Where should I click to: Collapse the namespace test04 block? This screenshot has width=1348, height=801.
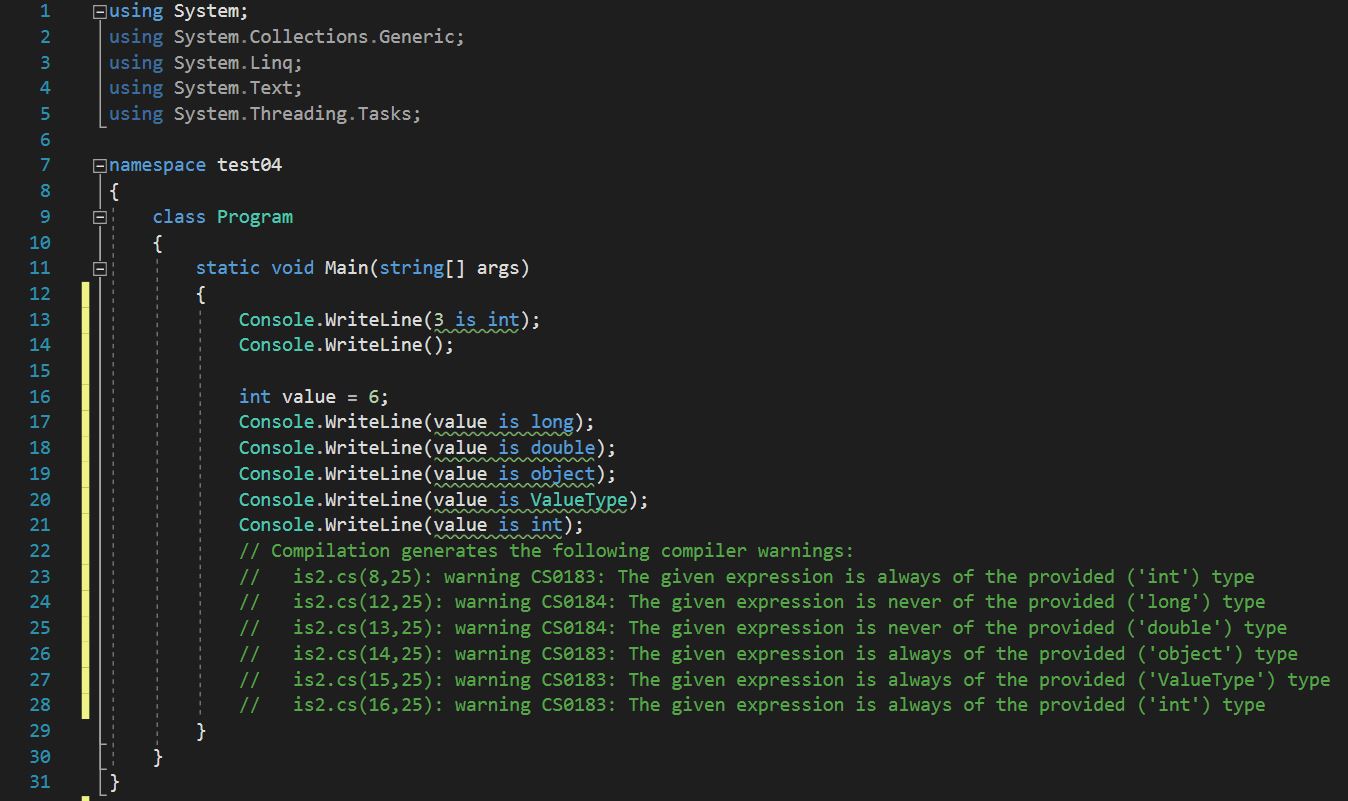pos(98,165)
